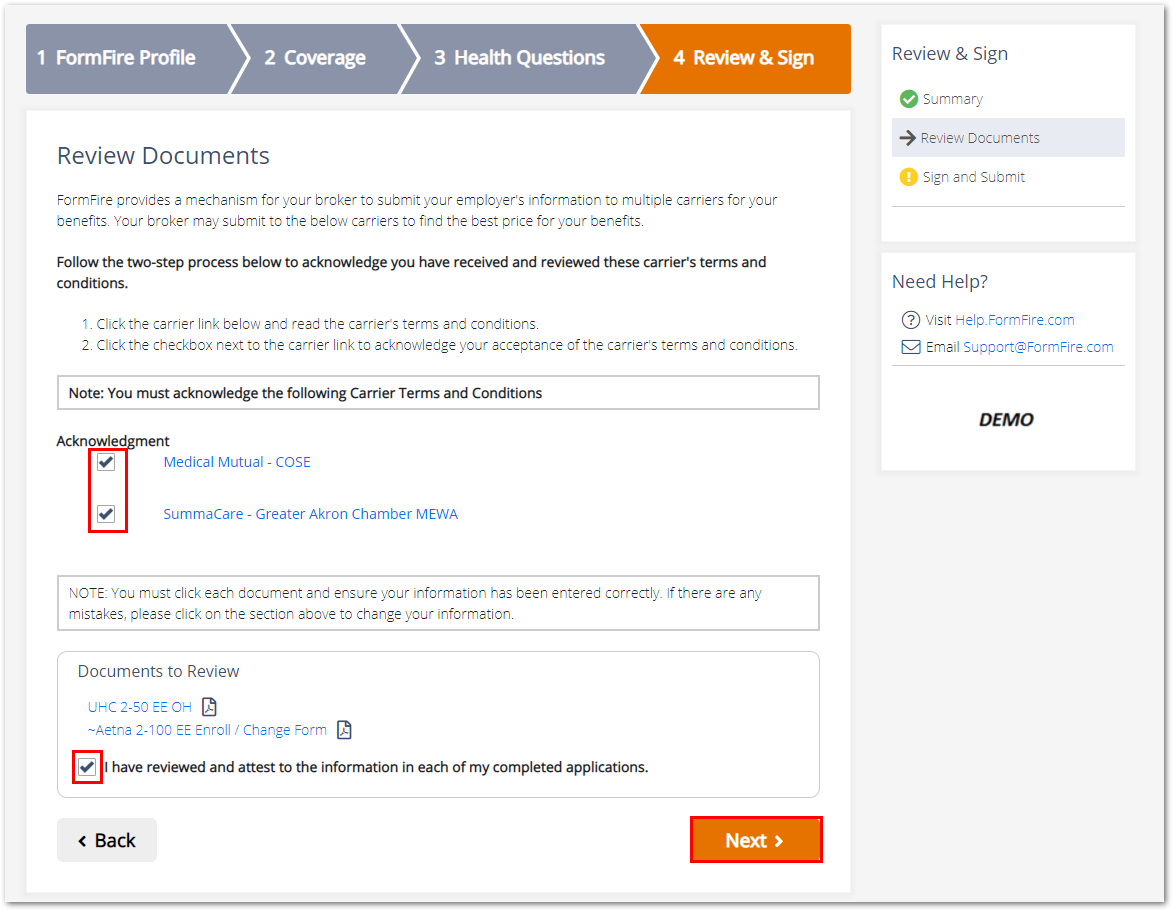1173x911 pixels.
Task: Go to step 3 Health Questions
Action: click(520, 58)
